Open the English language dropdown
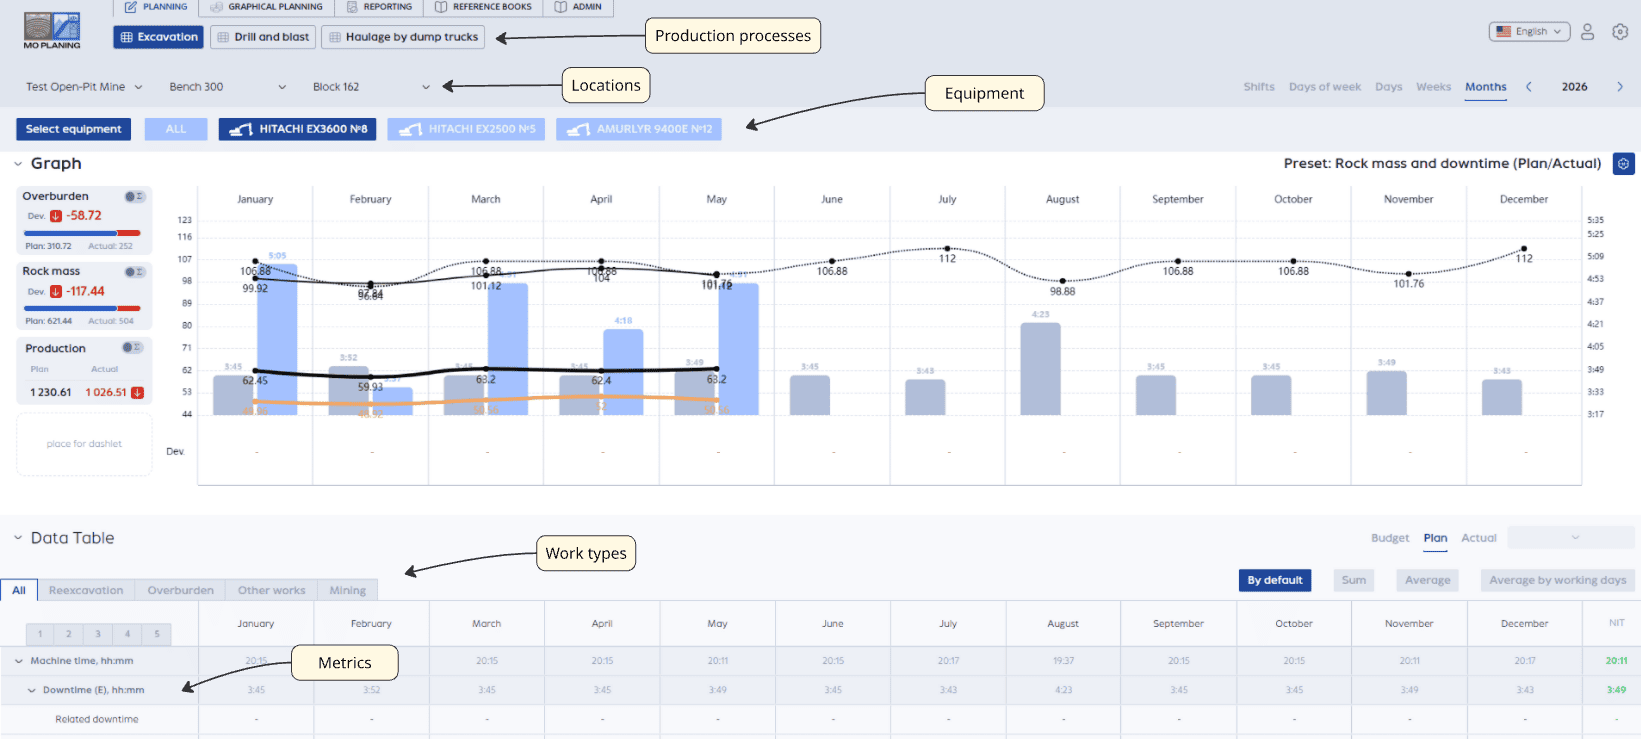1641x739 pixels. point(1529,32)
